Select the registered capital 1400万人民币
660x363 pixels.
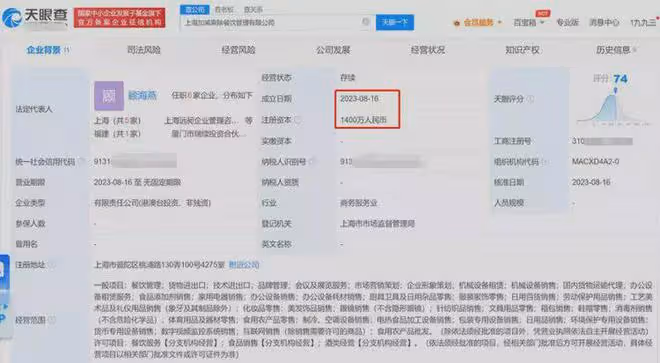(x=363, y=120)
